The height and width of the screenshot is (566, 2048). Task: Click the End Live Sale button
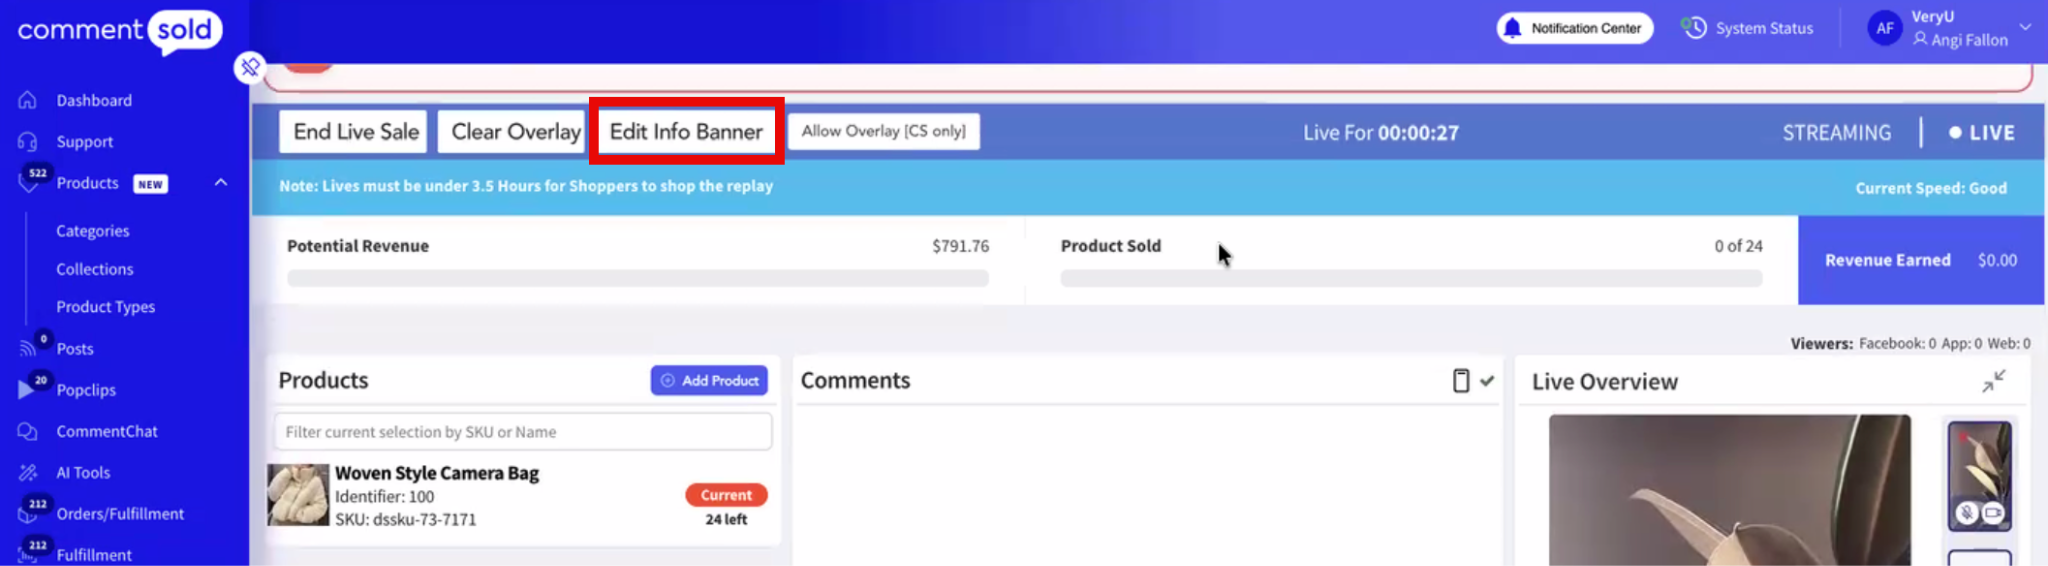point(355,132)
